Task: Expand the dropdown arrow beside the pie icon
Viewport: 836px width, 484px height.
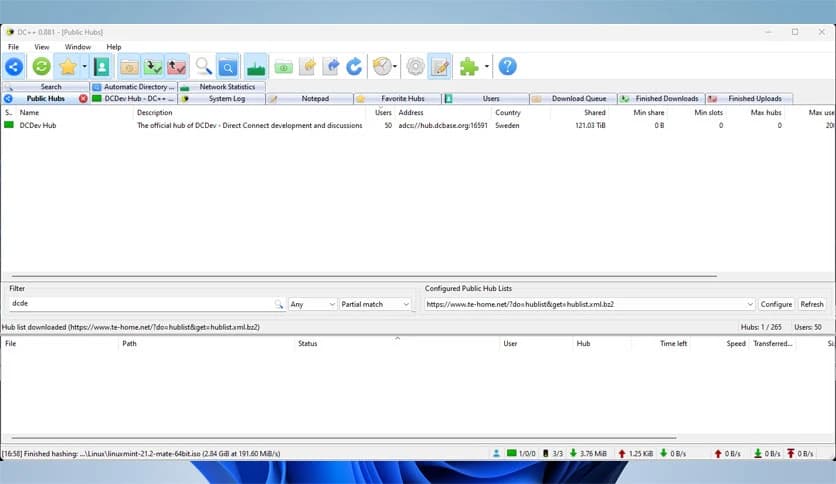Action: pyautogui.click(x=395, y=67)
